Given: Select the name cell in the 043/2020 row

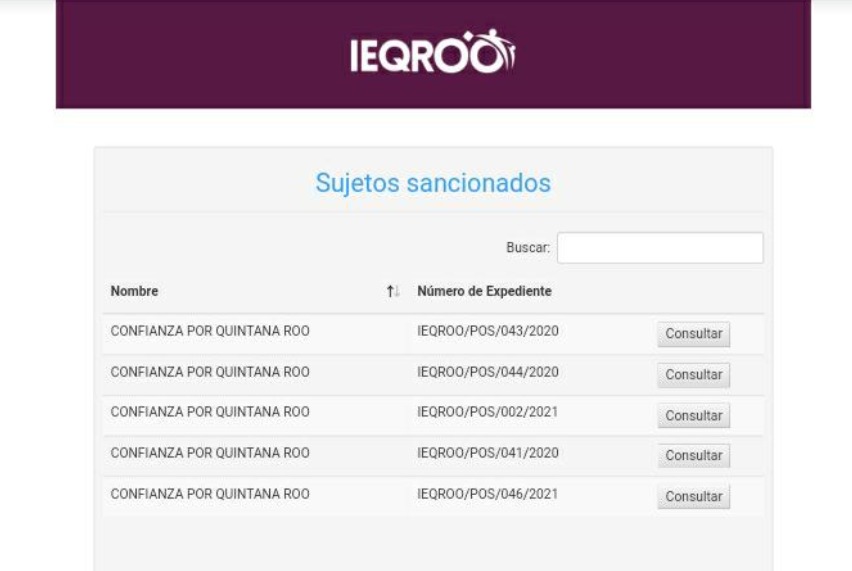Looking at the screenshot, I should point(210,331).
